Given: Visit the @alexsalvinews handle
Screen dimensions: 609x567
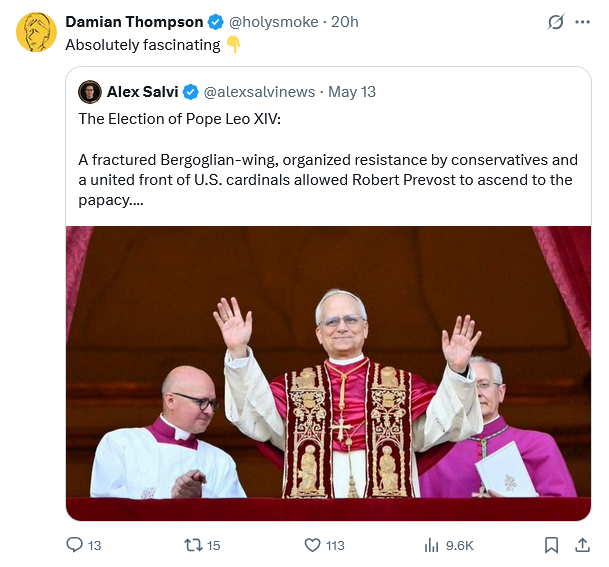Looking at the screenshot, I should point(260,92).
